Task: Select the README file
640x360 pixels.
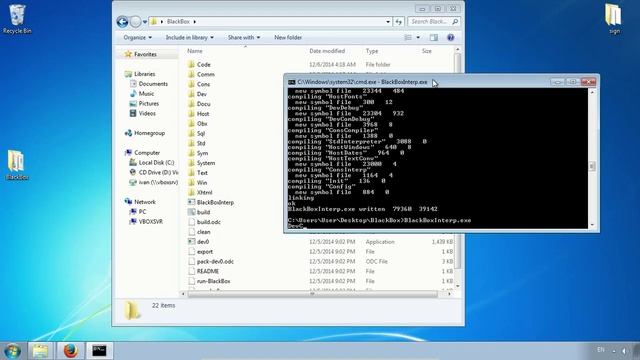Action: point(203,271)
